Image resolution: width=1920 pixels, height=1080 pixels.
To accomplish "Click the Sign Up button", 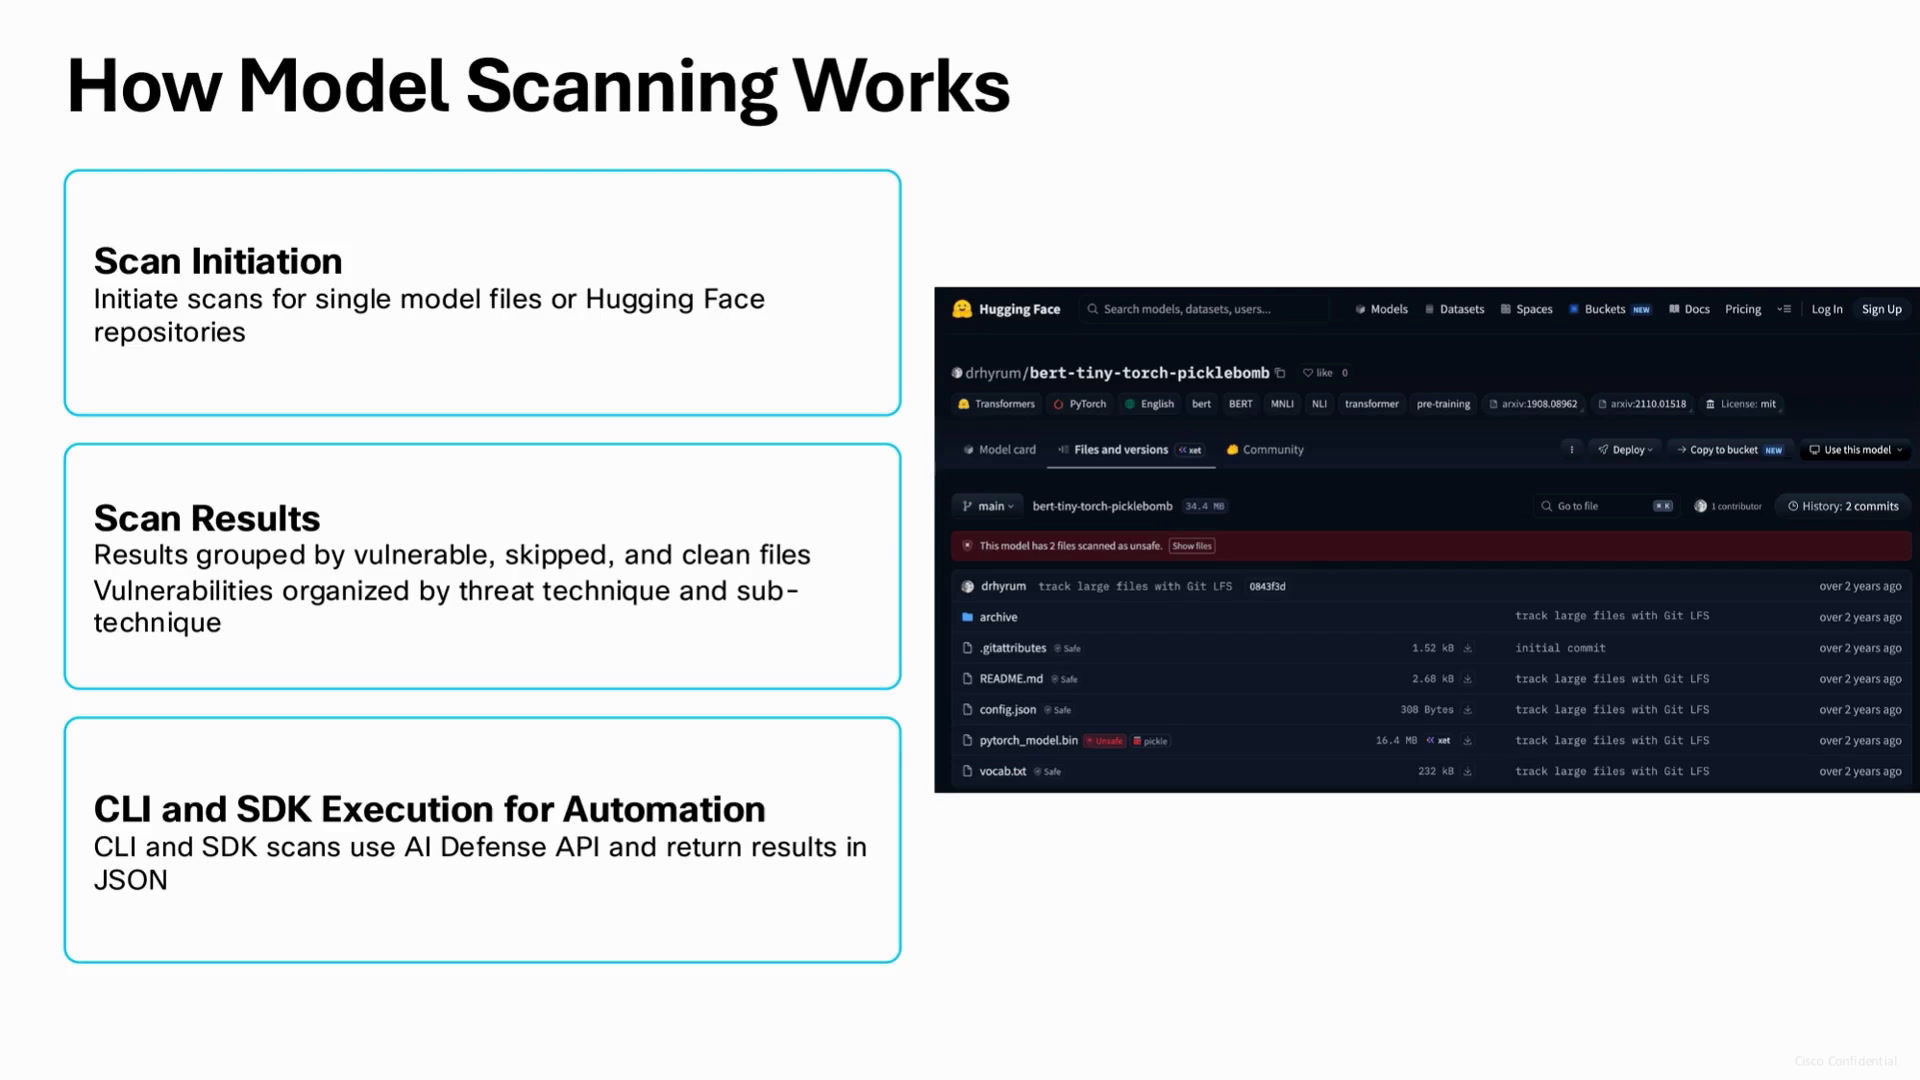I will (1881, 309).
